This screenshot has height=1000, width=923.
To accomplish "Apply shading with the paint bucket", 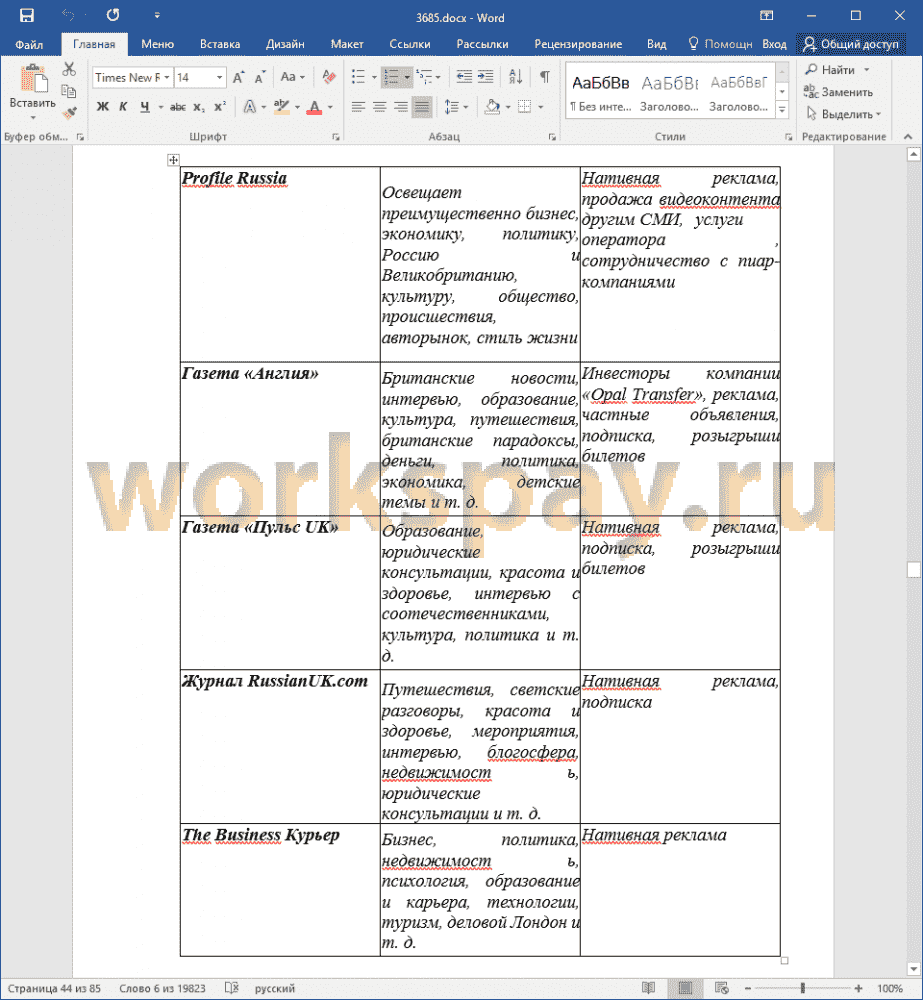I will [x=492, y=107].
